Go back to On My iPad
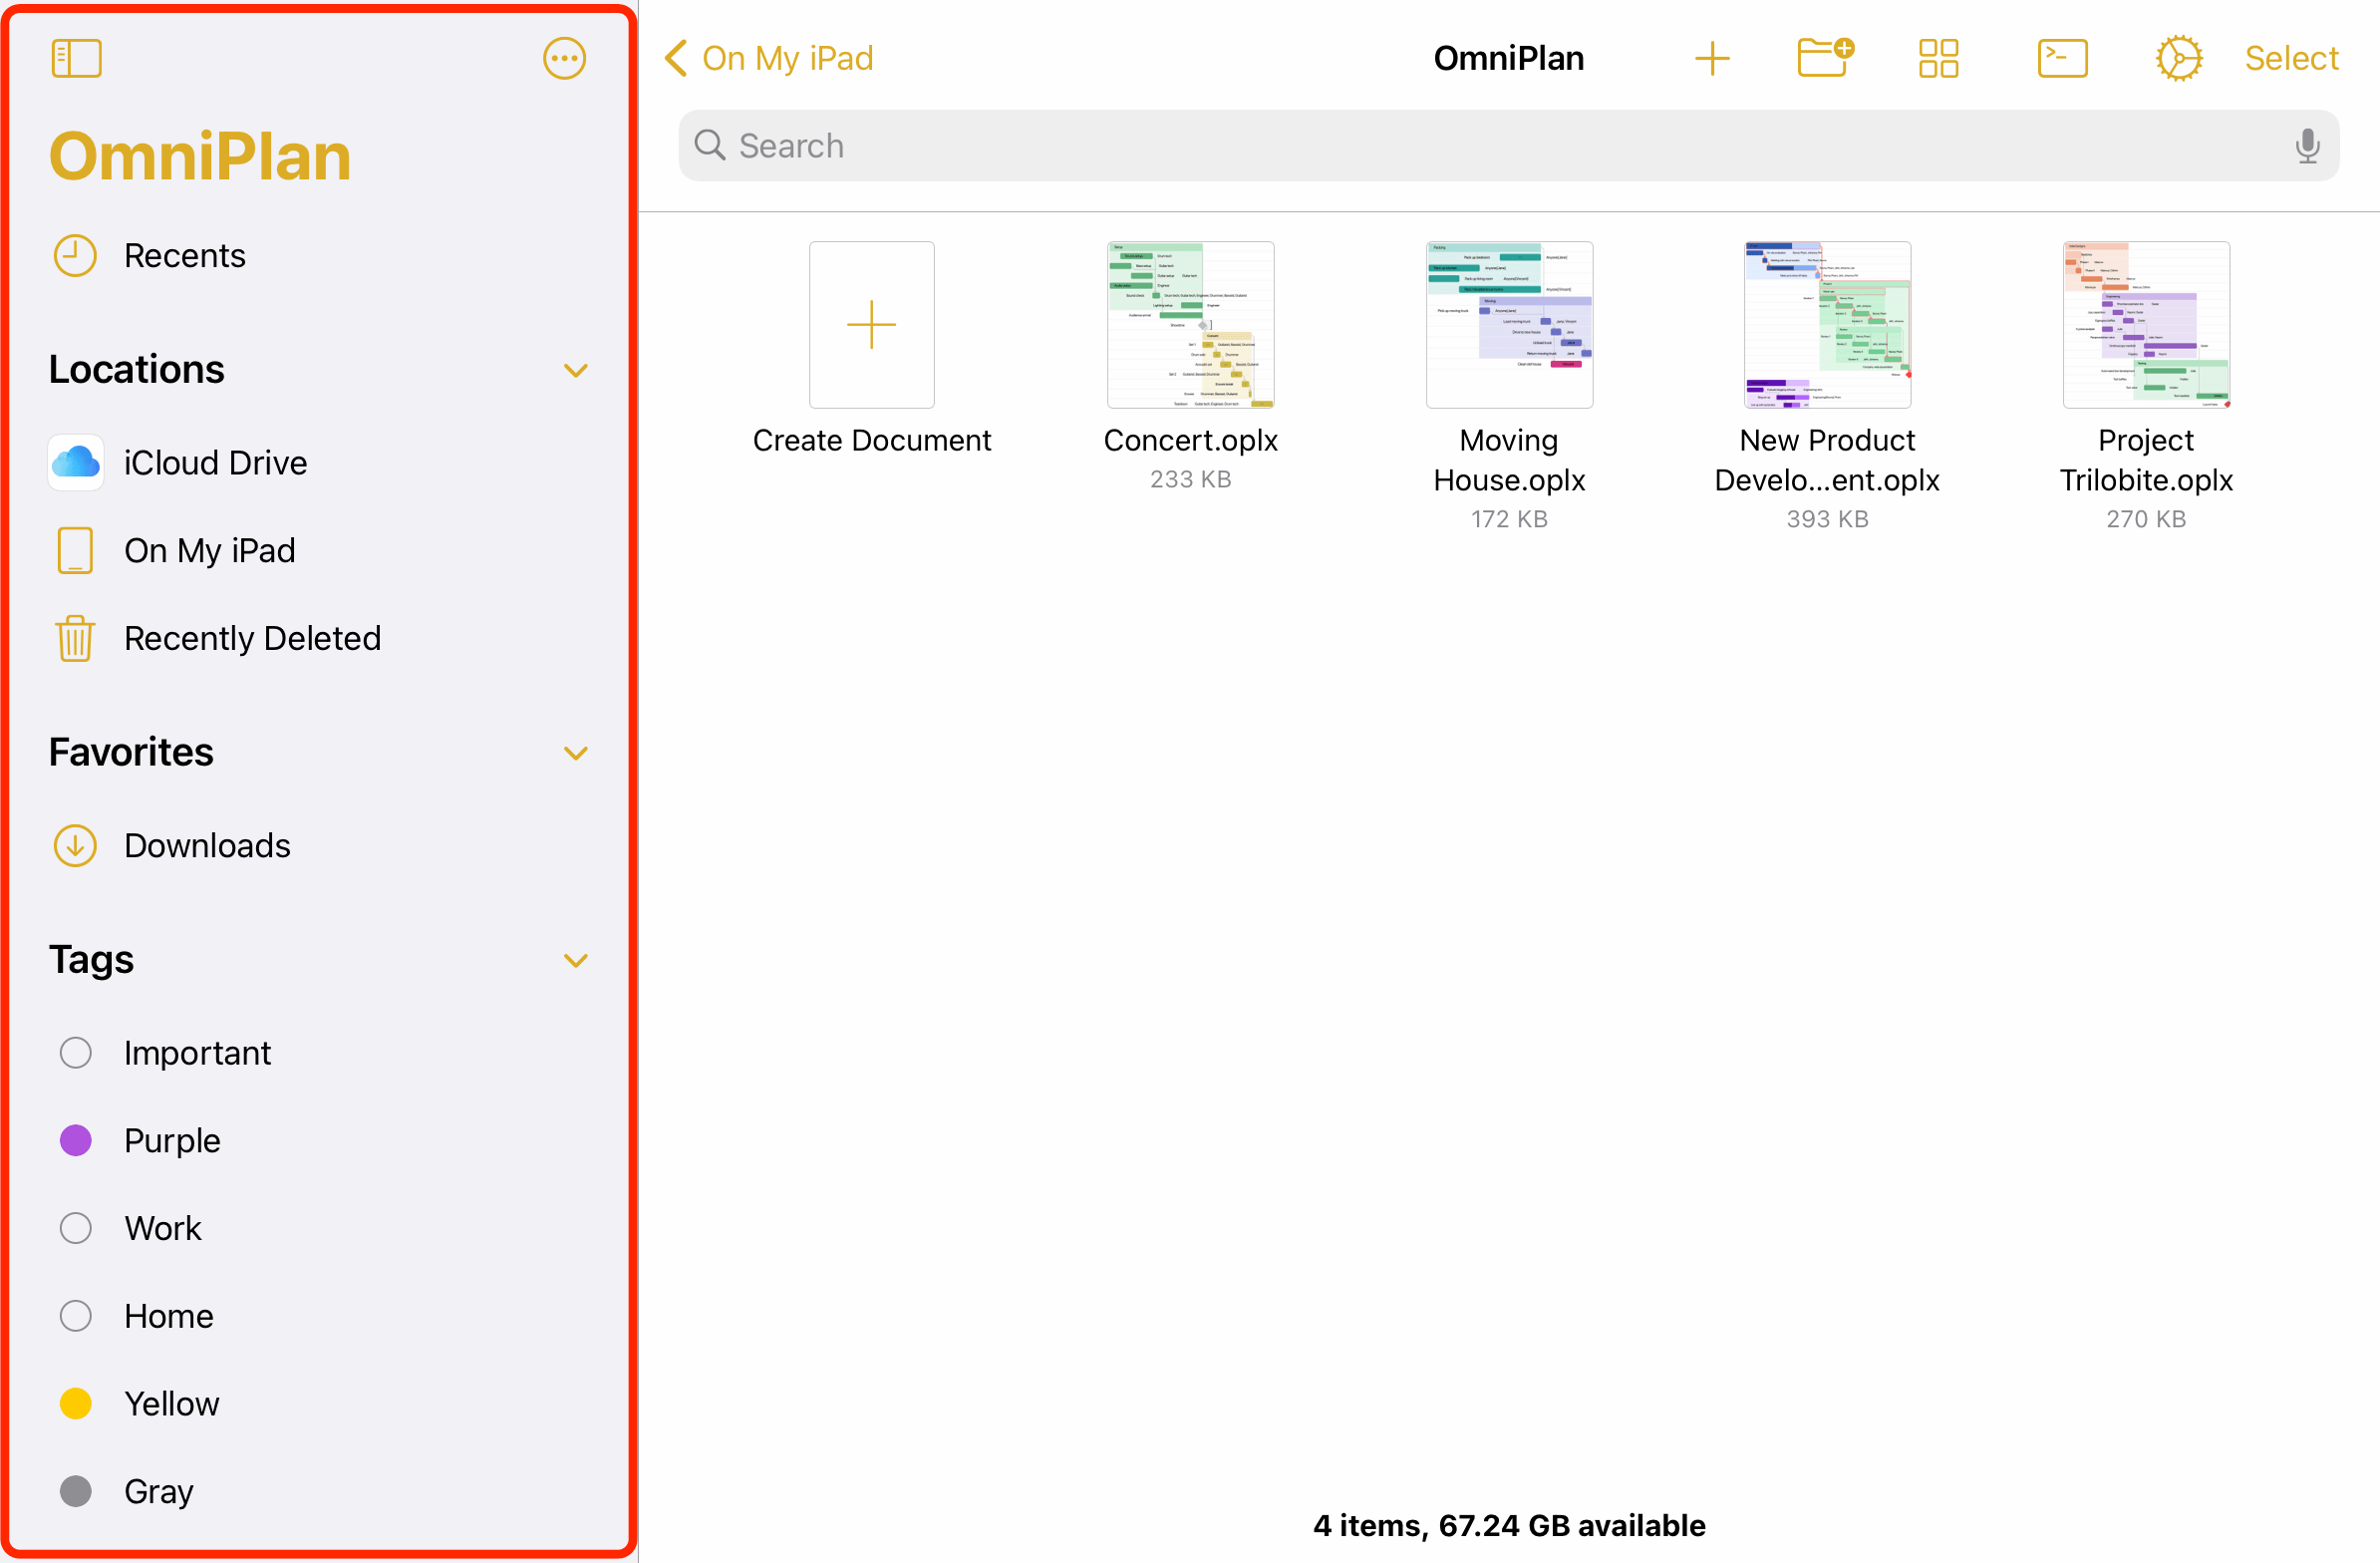Viewport: 2380px width, 1563px height. (x=768, y=58)
